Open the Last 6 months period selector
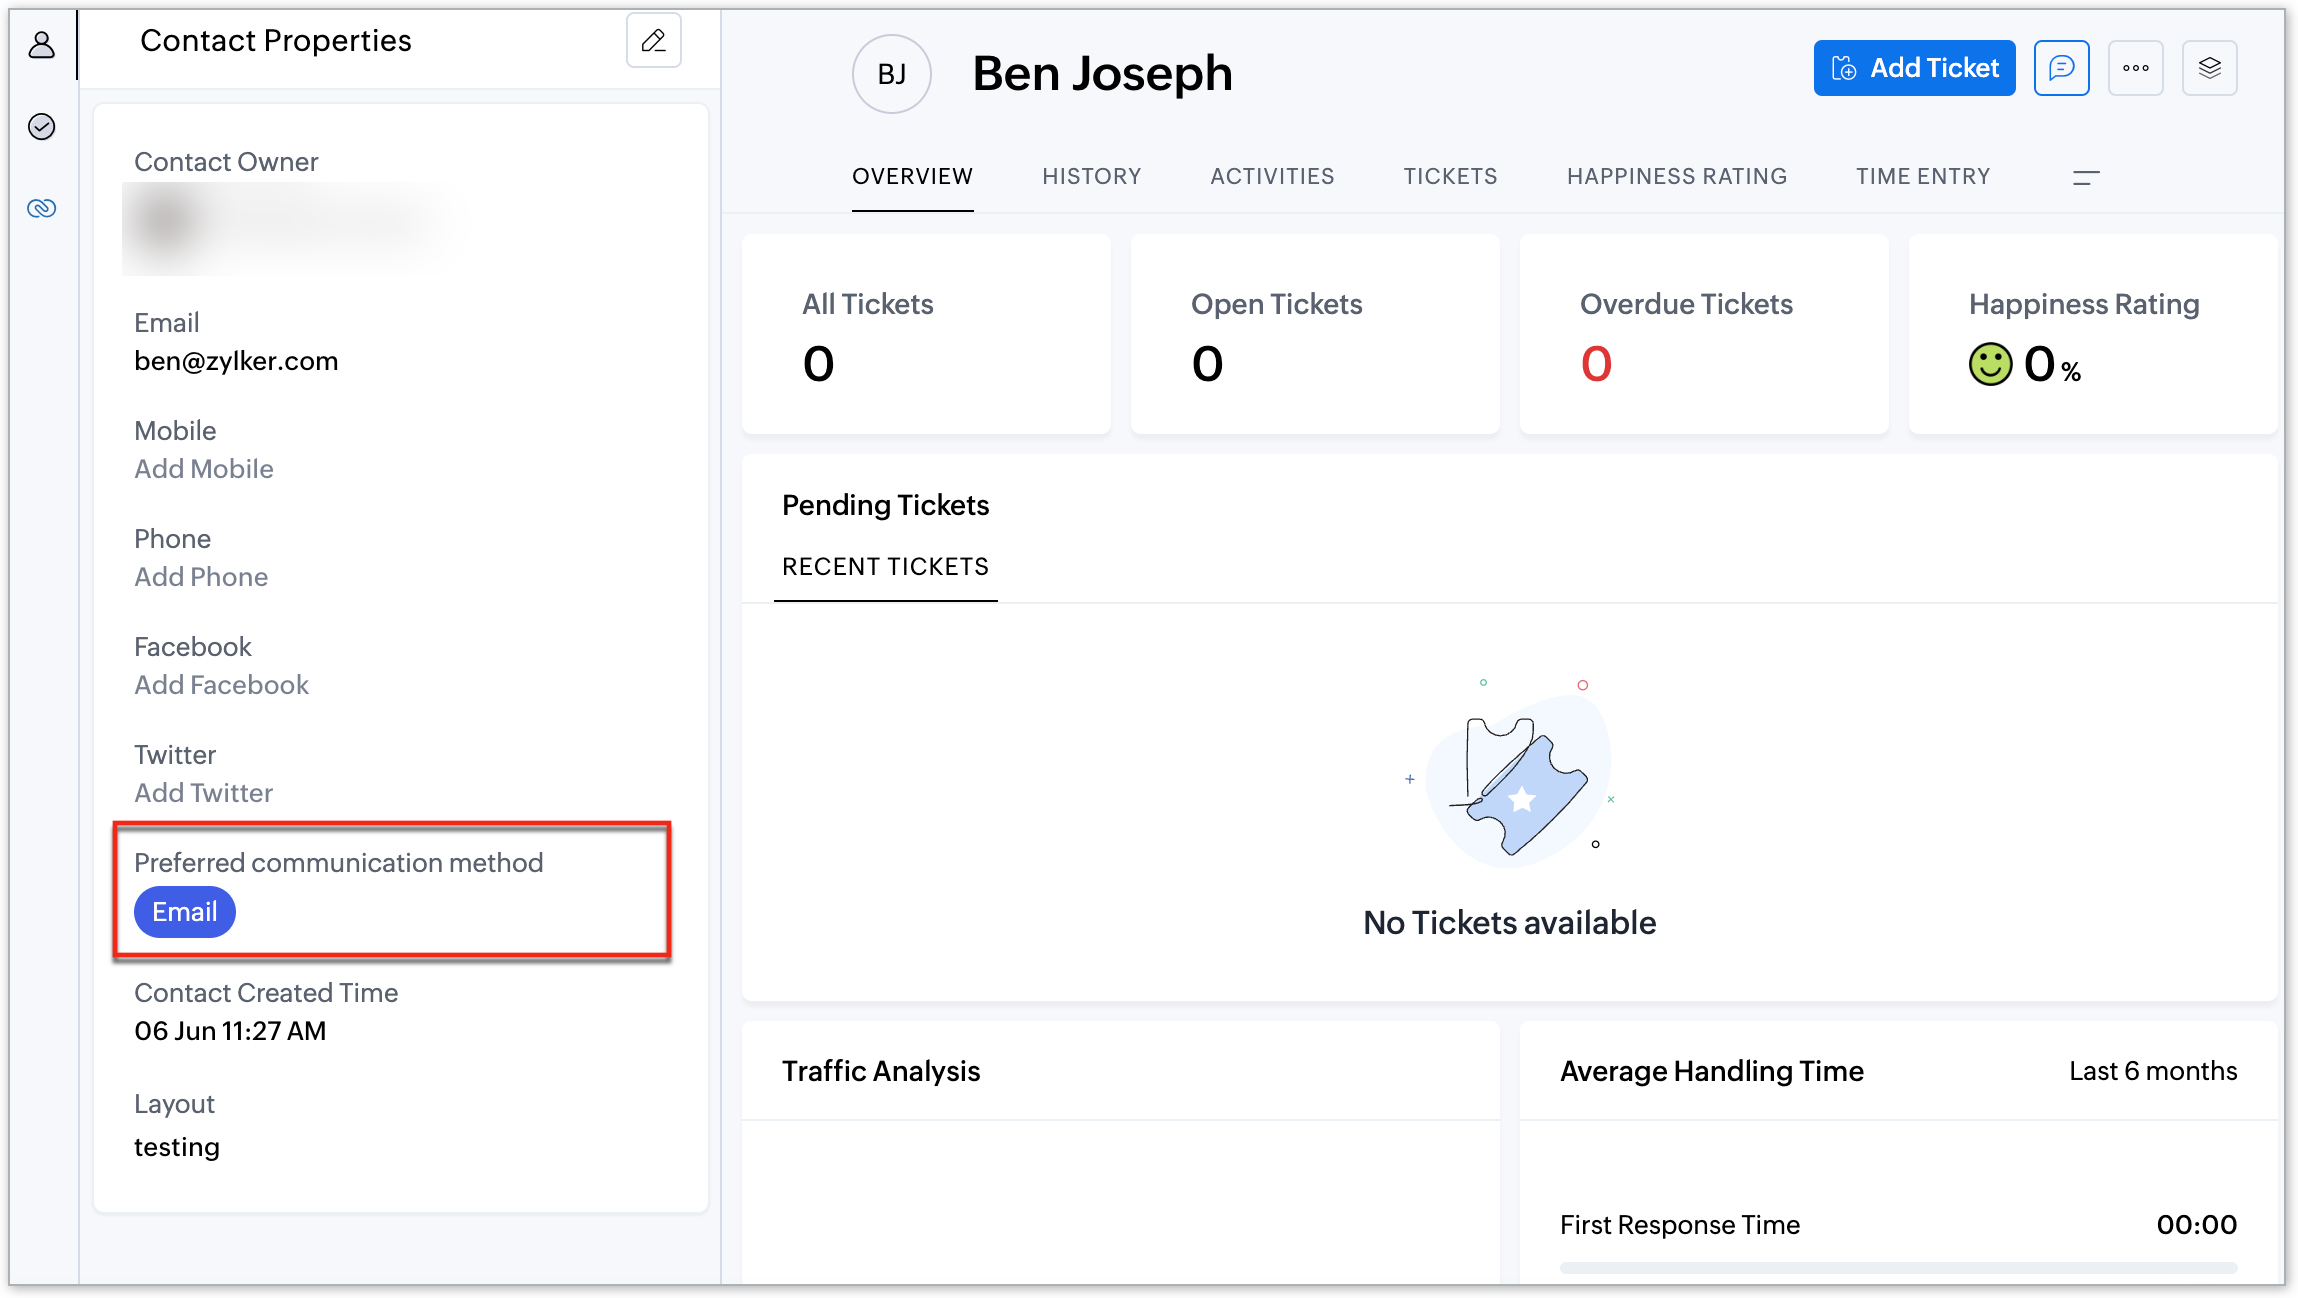This screenshot has height=1298, width=2298. [2152, 1071]
